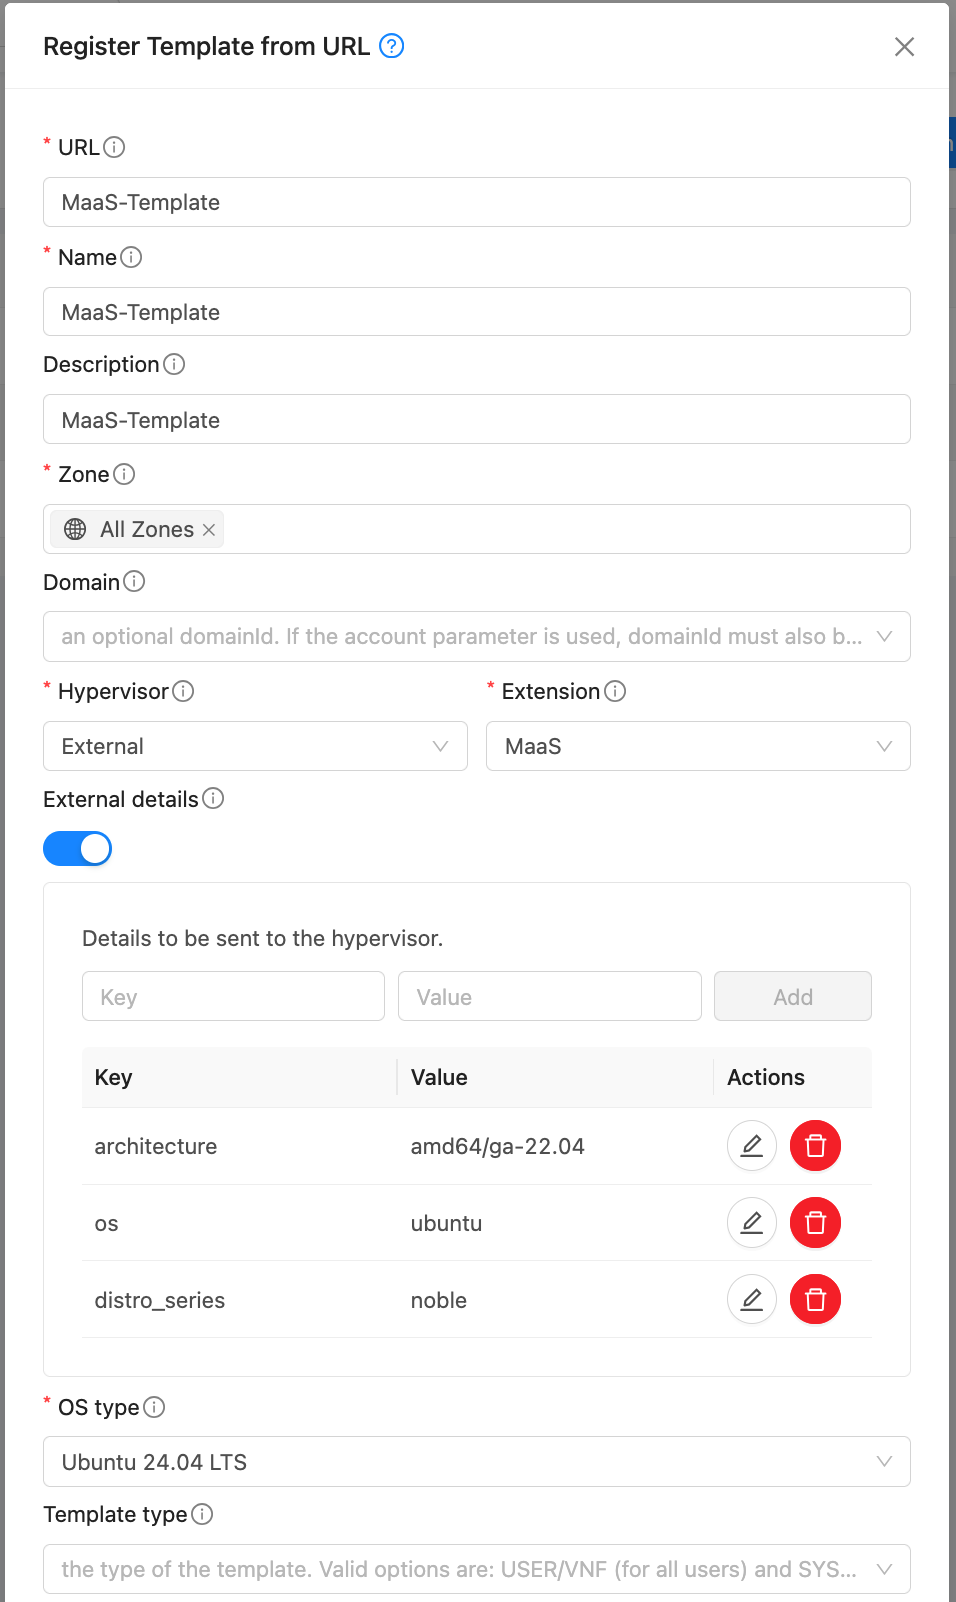956x1602 pixels.
Task: Delete the os detail row
Action: [x=816, y=1223]
